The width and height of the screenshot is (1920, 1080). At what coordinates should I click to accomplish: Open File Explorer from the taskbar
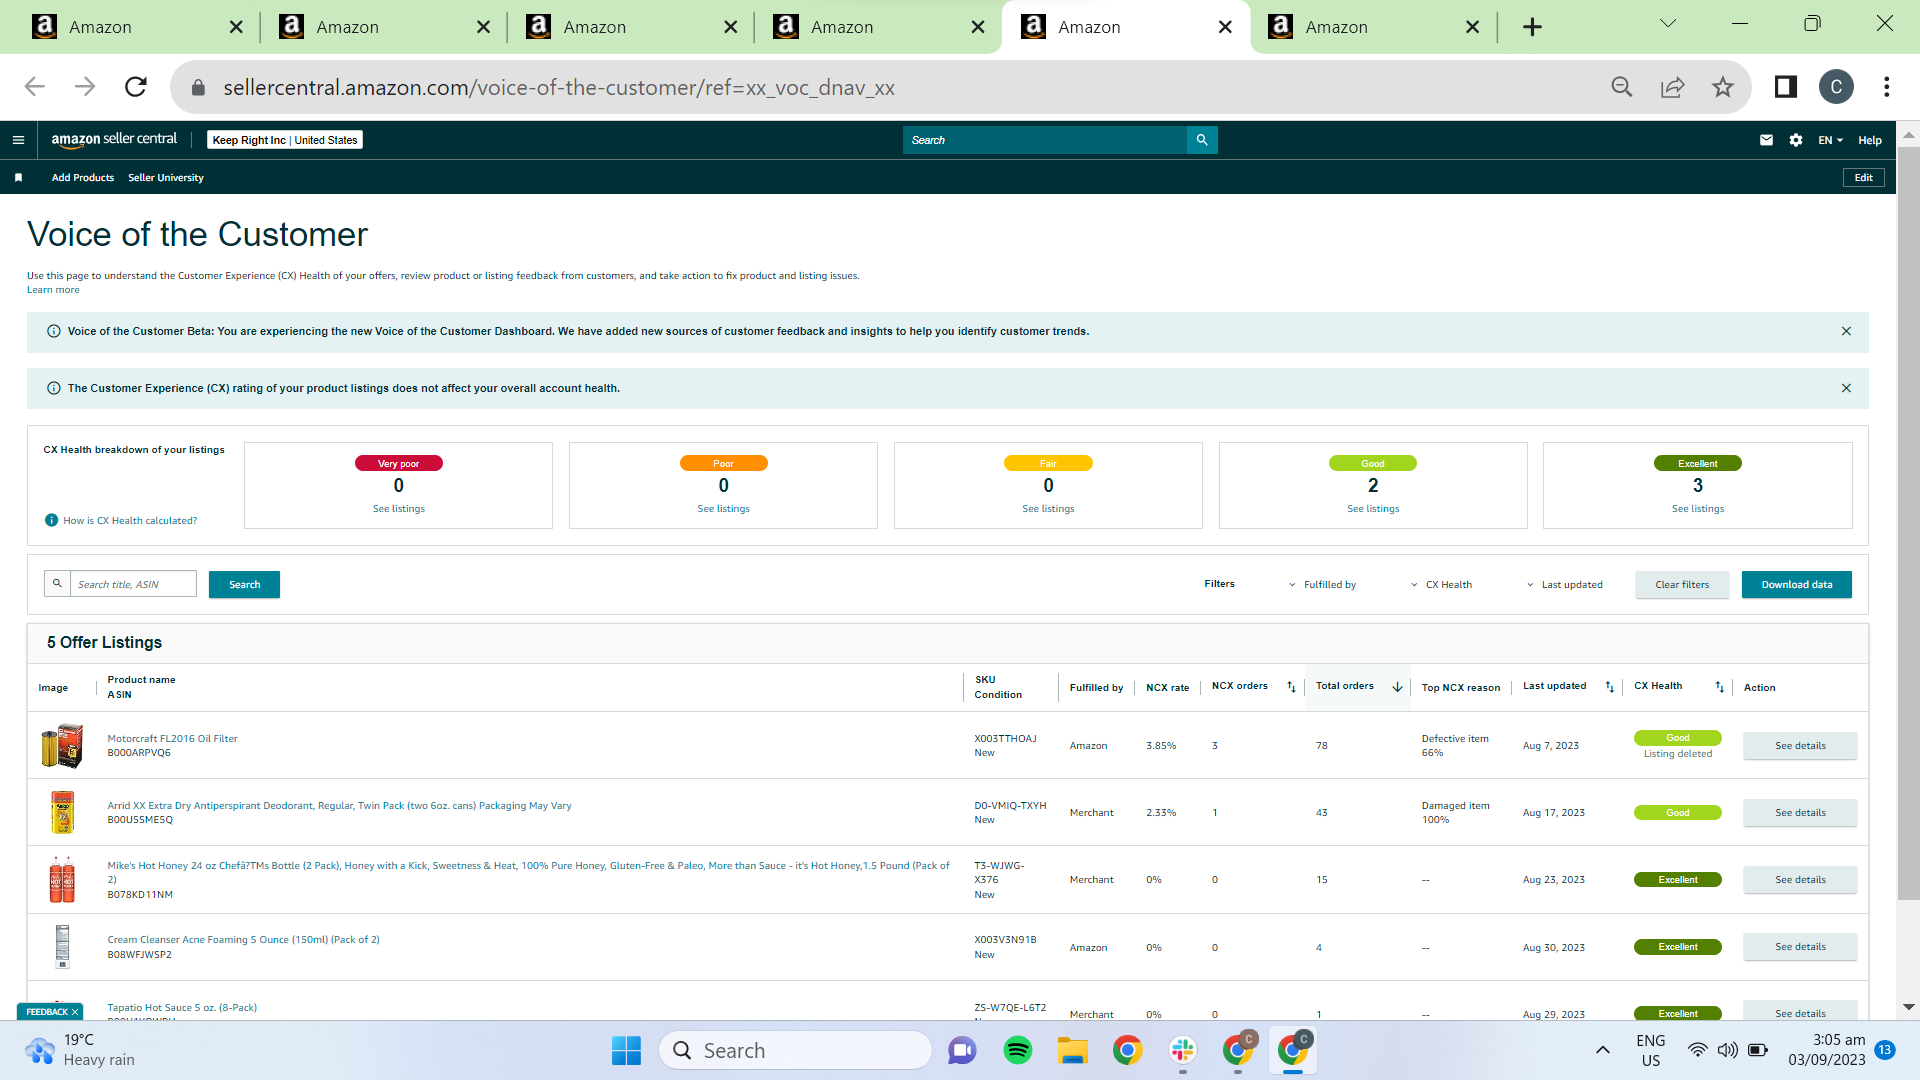pyautogui.click(x=1072, y=1050)
